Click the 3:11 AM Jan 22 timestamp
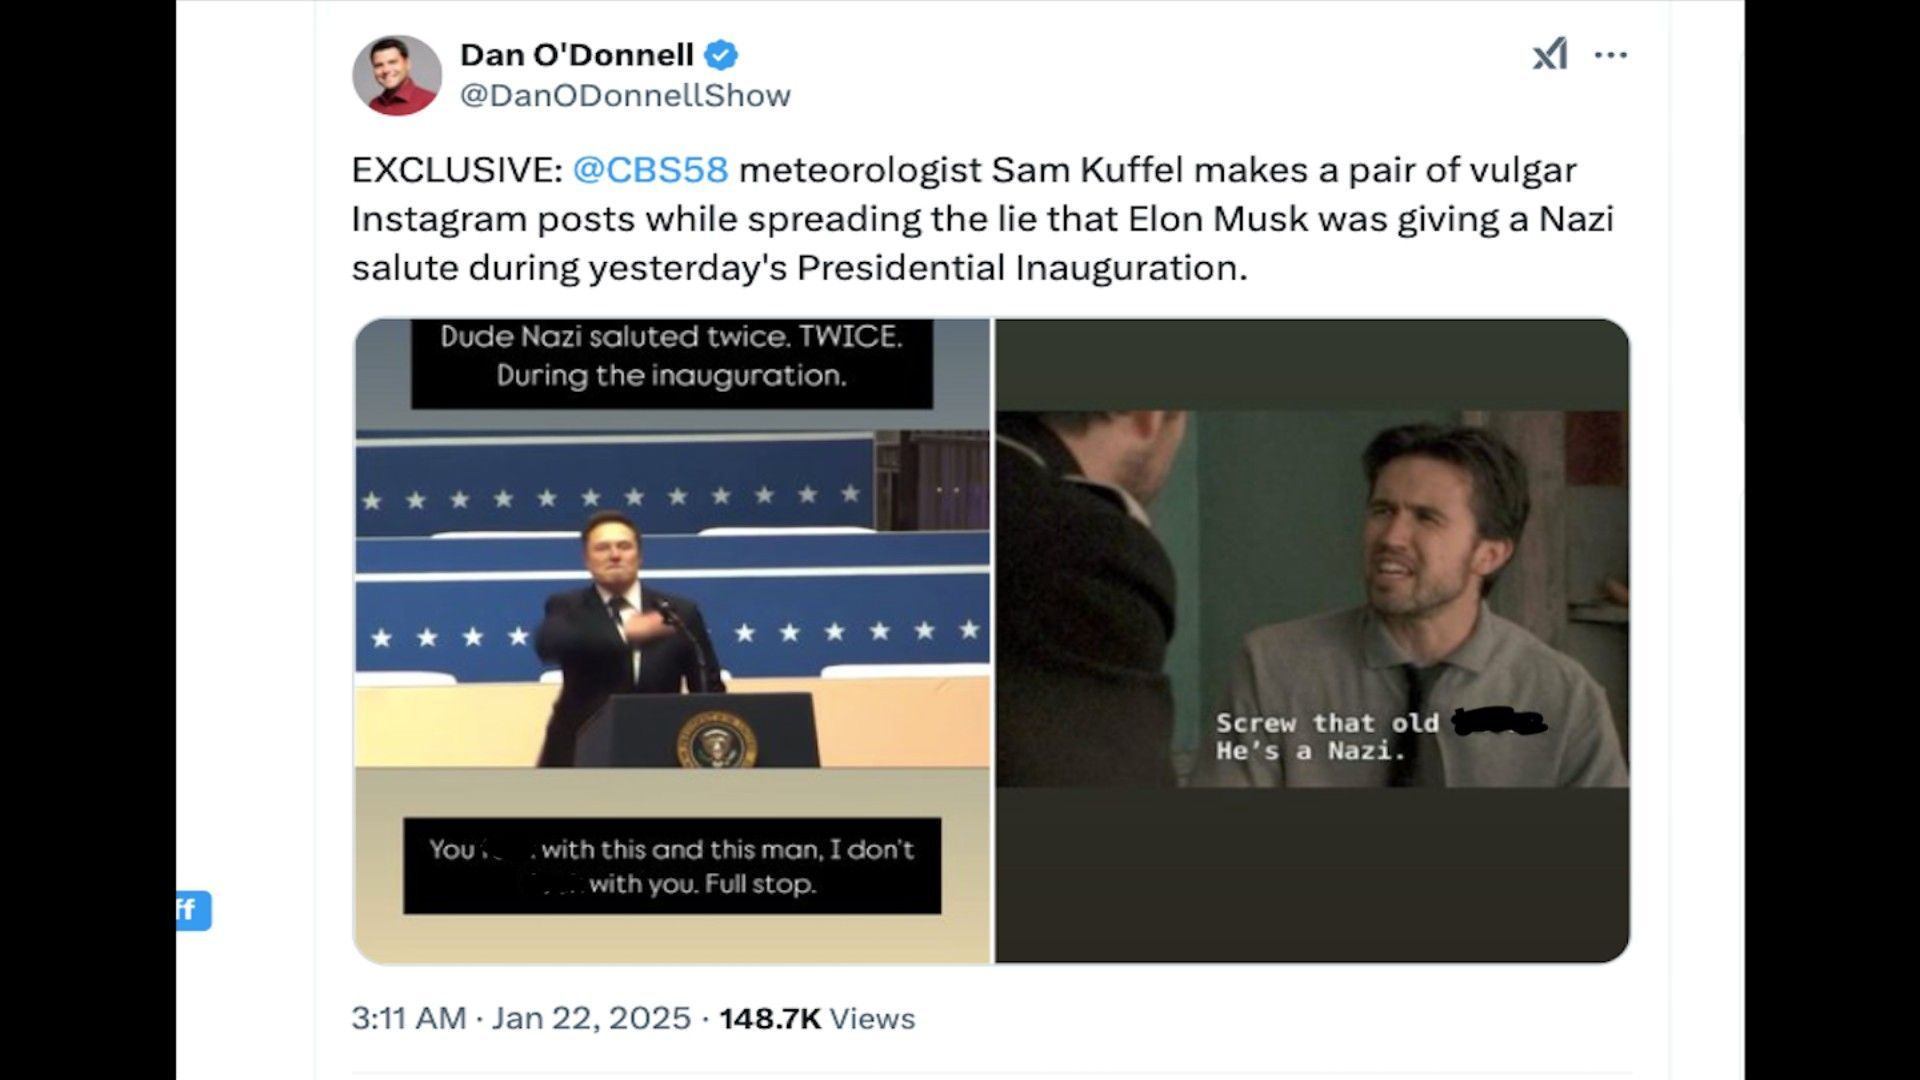The width and height of the screenshot is (1920, 1080). [x=520, y=1018]
